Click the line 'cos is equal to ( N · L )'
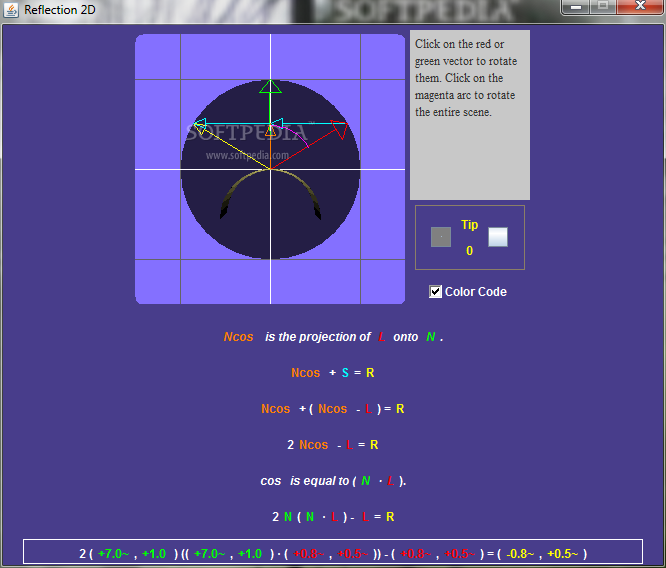Viewport: 666px width, 568px height. 333,481
